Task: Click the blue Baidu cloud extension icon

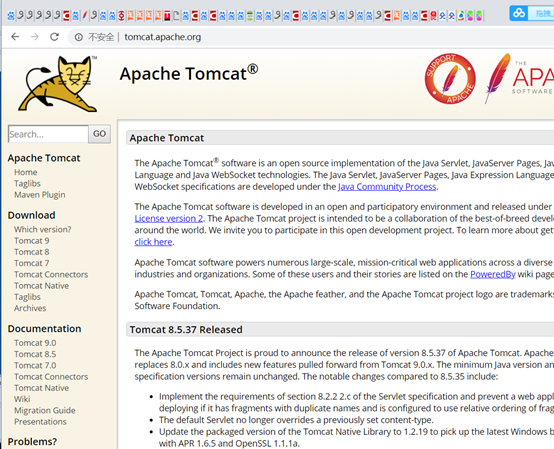Action: pos(519,13)
